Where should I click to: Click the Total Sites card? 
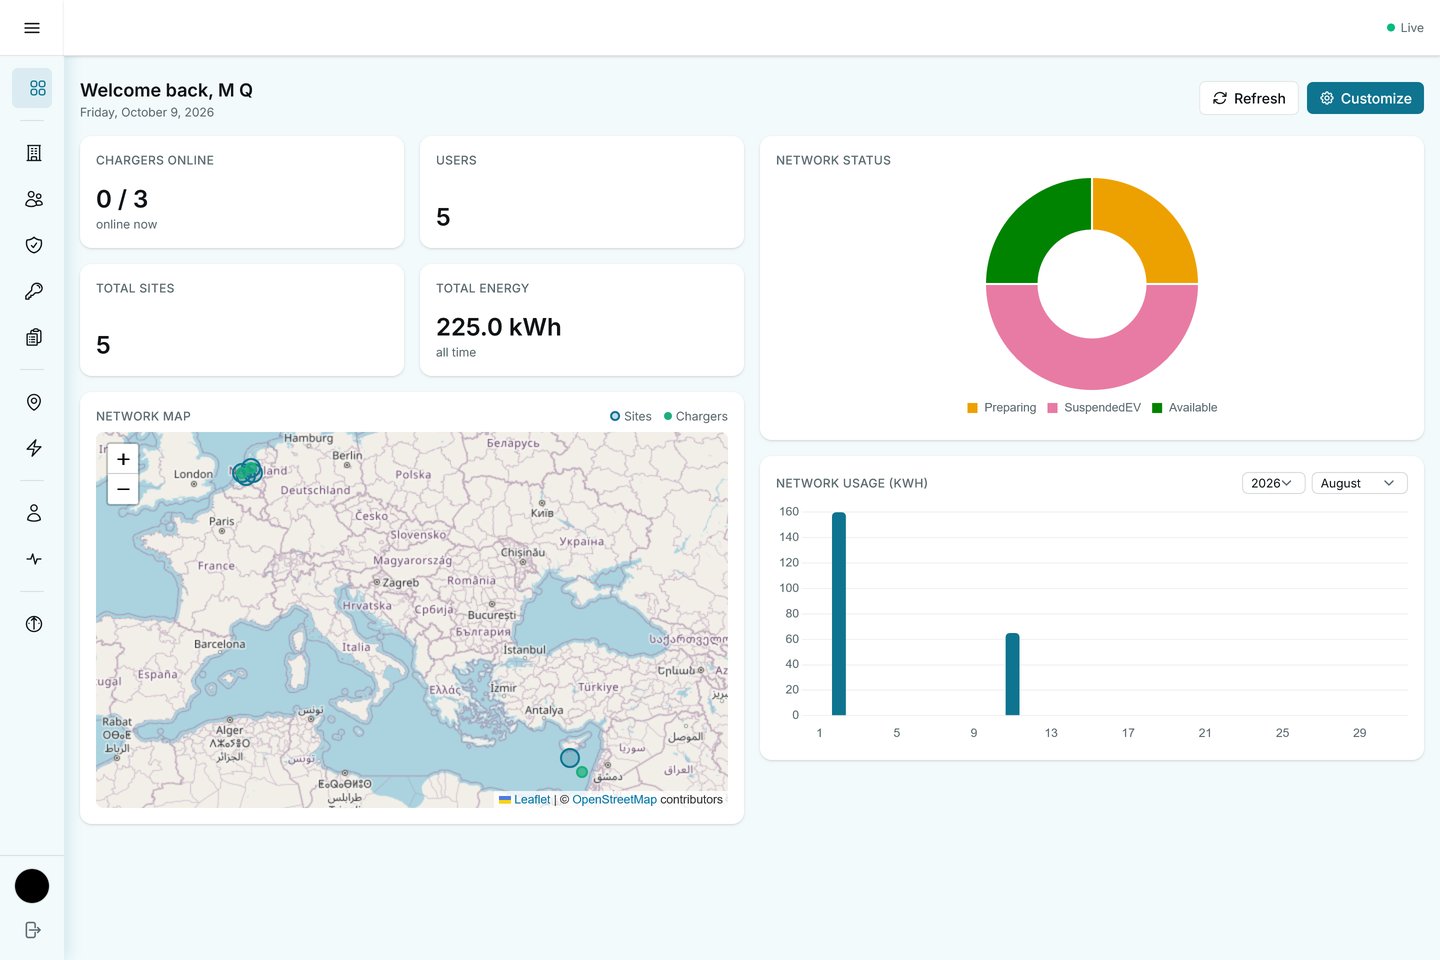coord(242,320)
